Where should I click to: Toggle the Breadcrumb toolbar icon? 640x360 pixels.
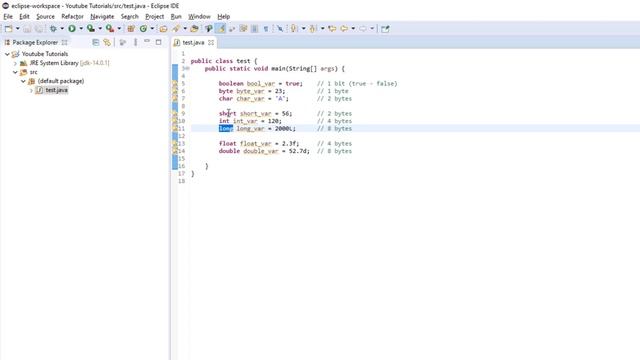[232, 29]
